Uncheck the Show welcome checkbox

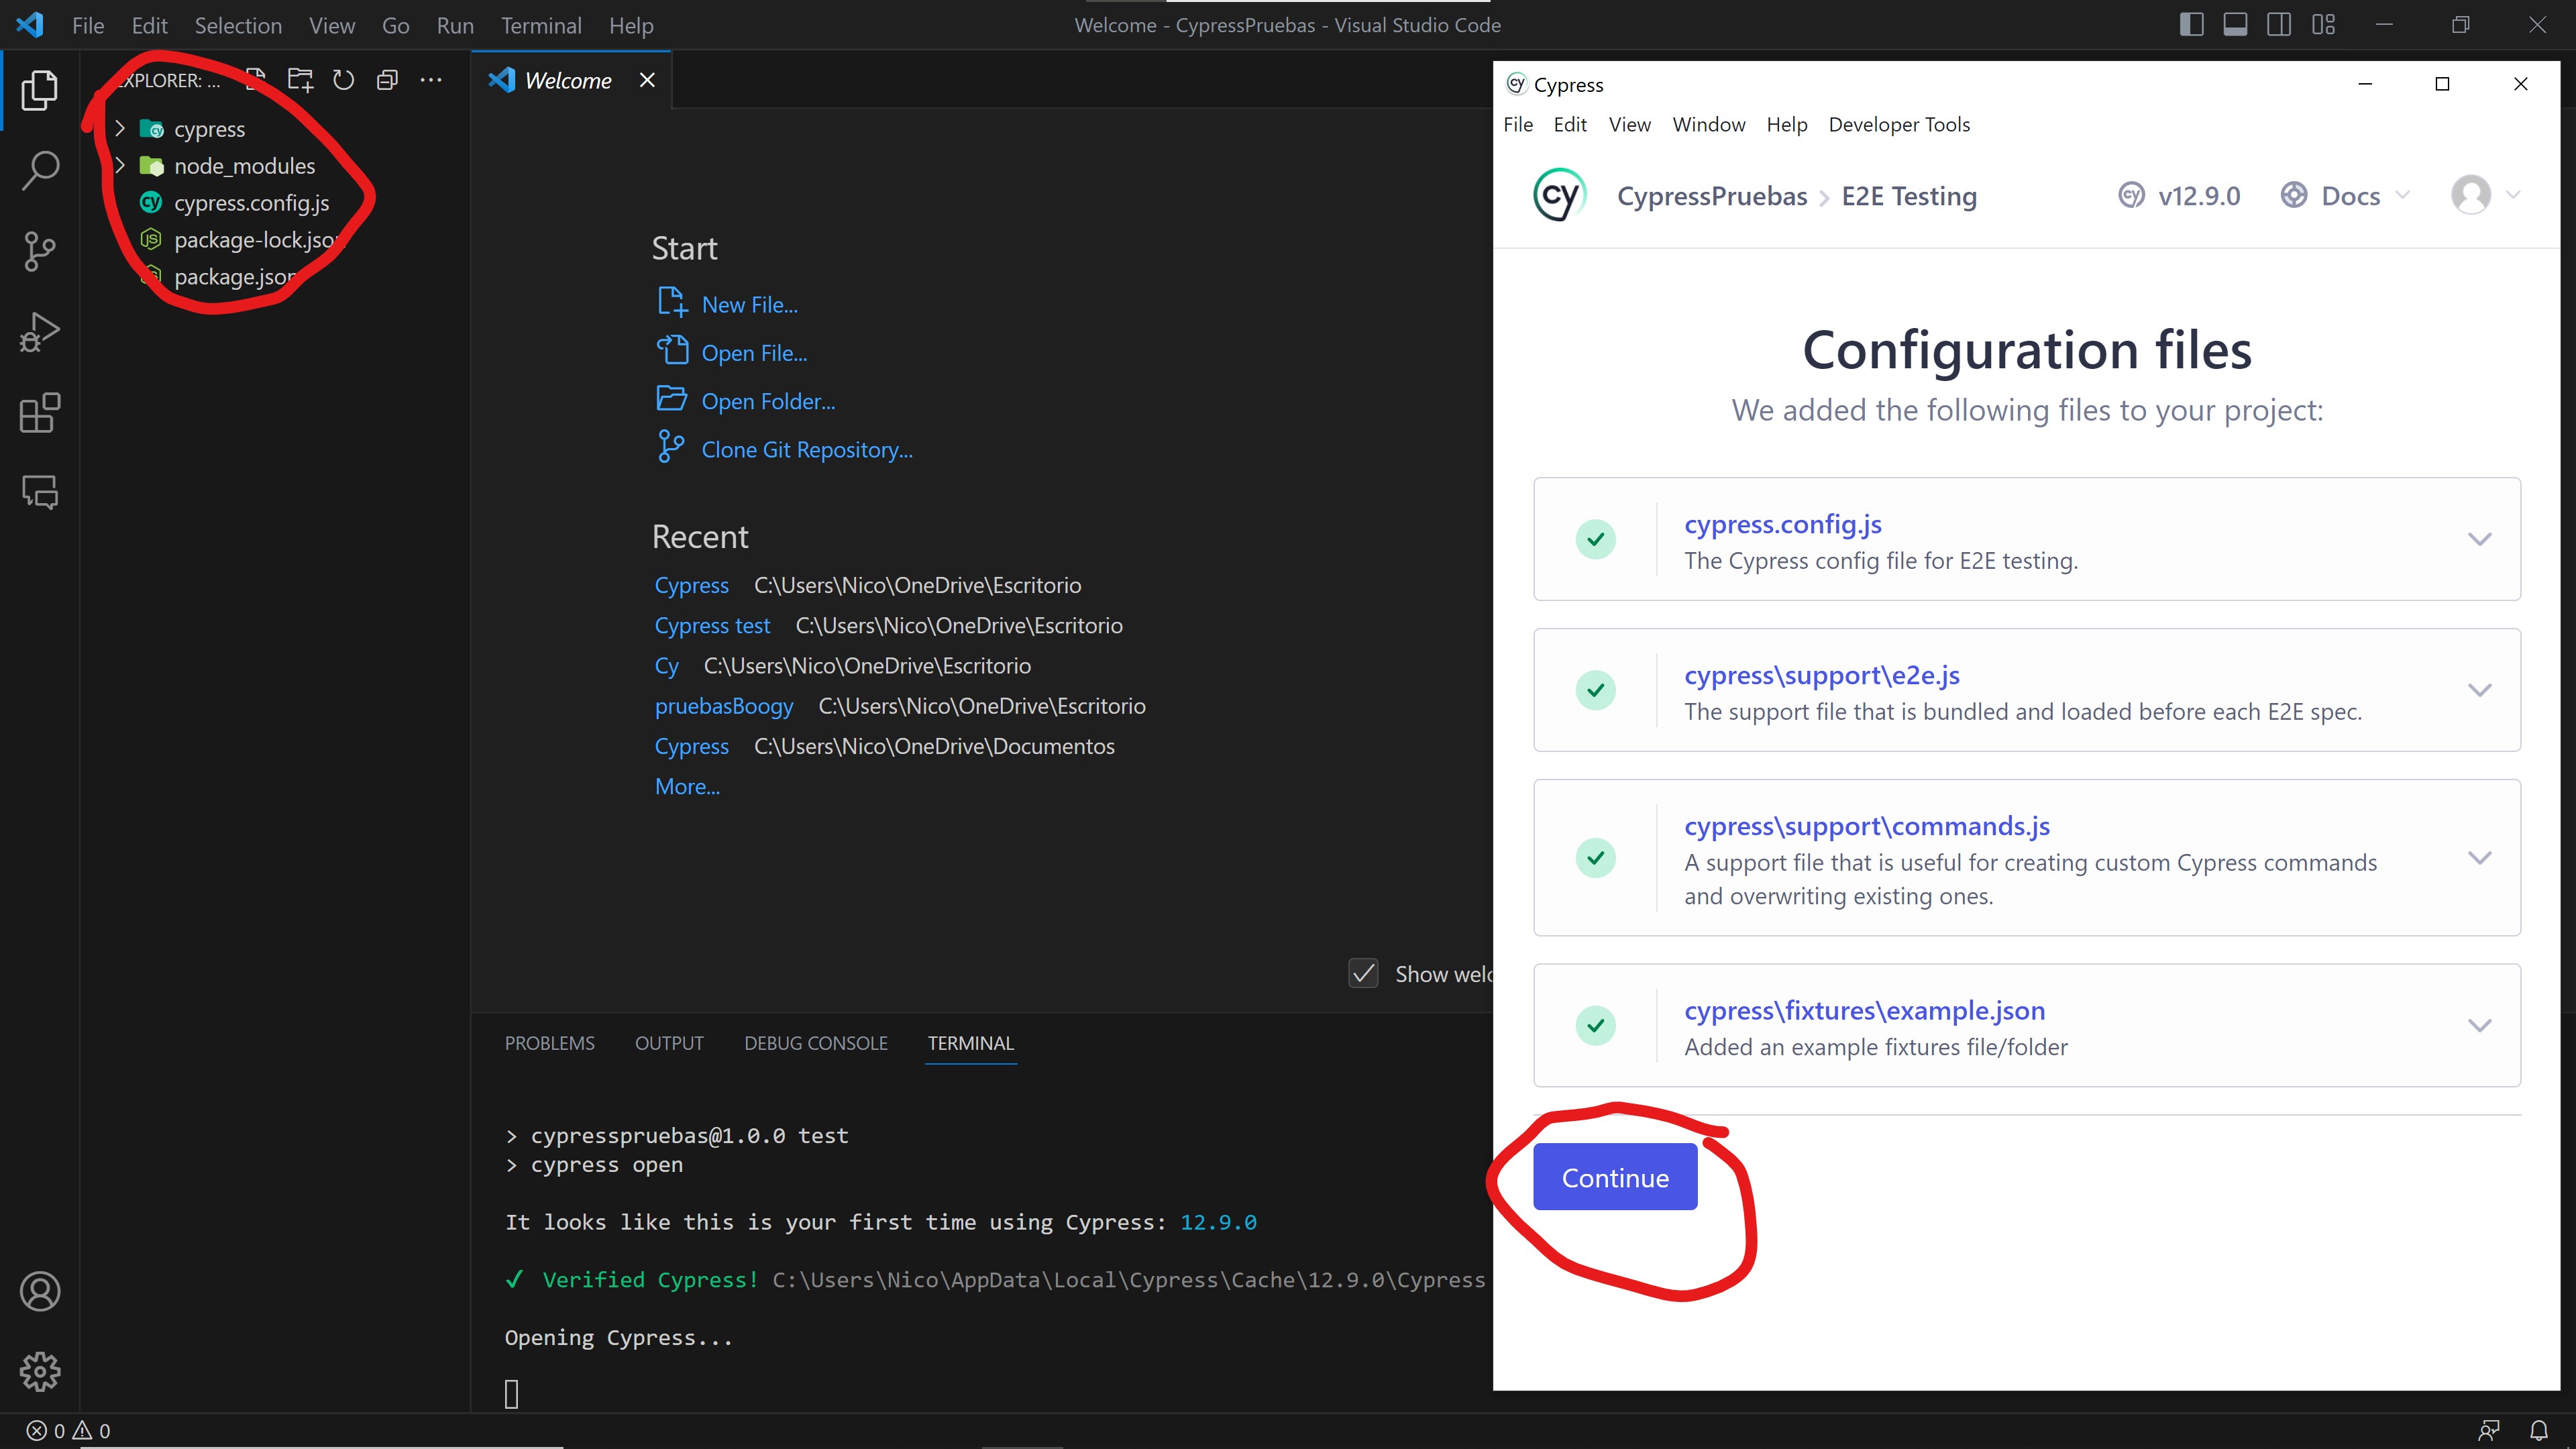[1363, 973]
